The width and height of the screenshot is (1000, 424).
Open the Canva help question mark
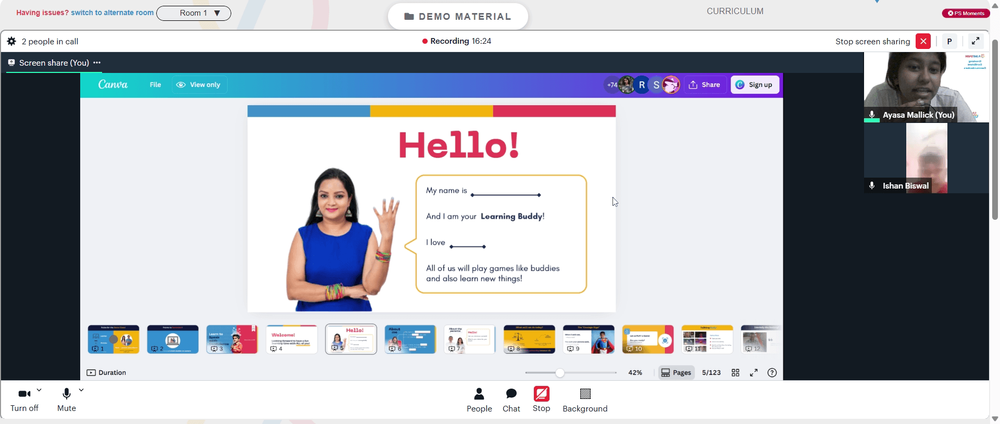(x=772, y=372)
